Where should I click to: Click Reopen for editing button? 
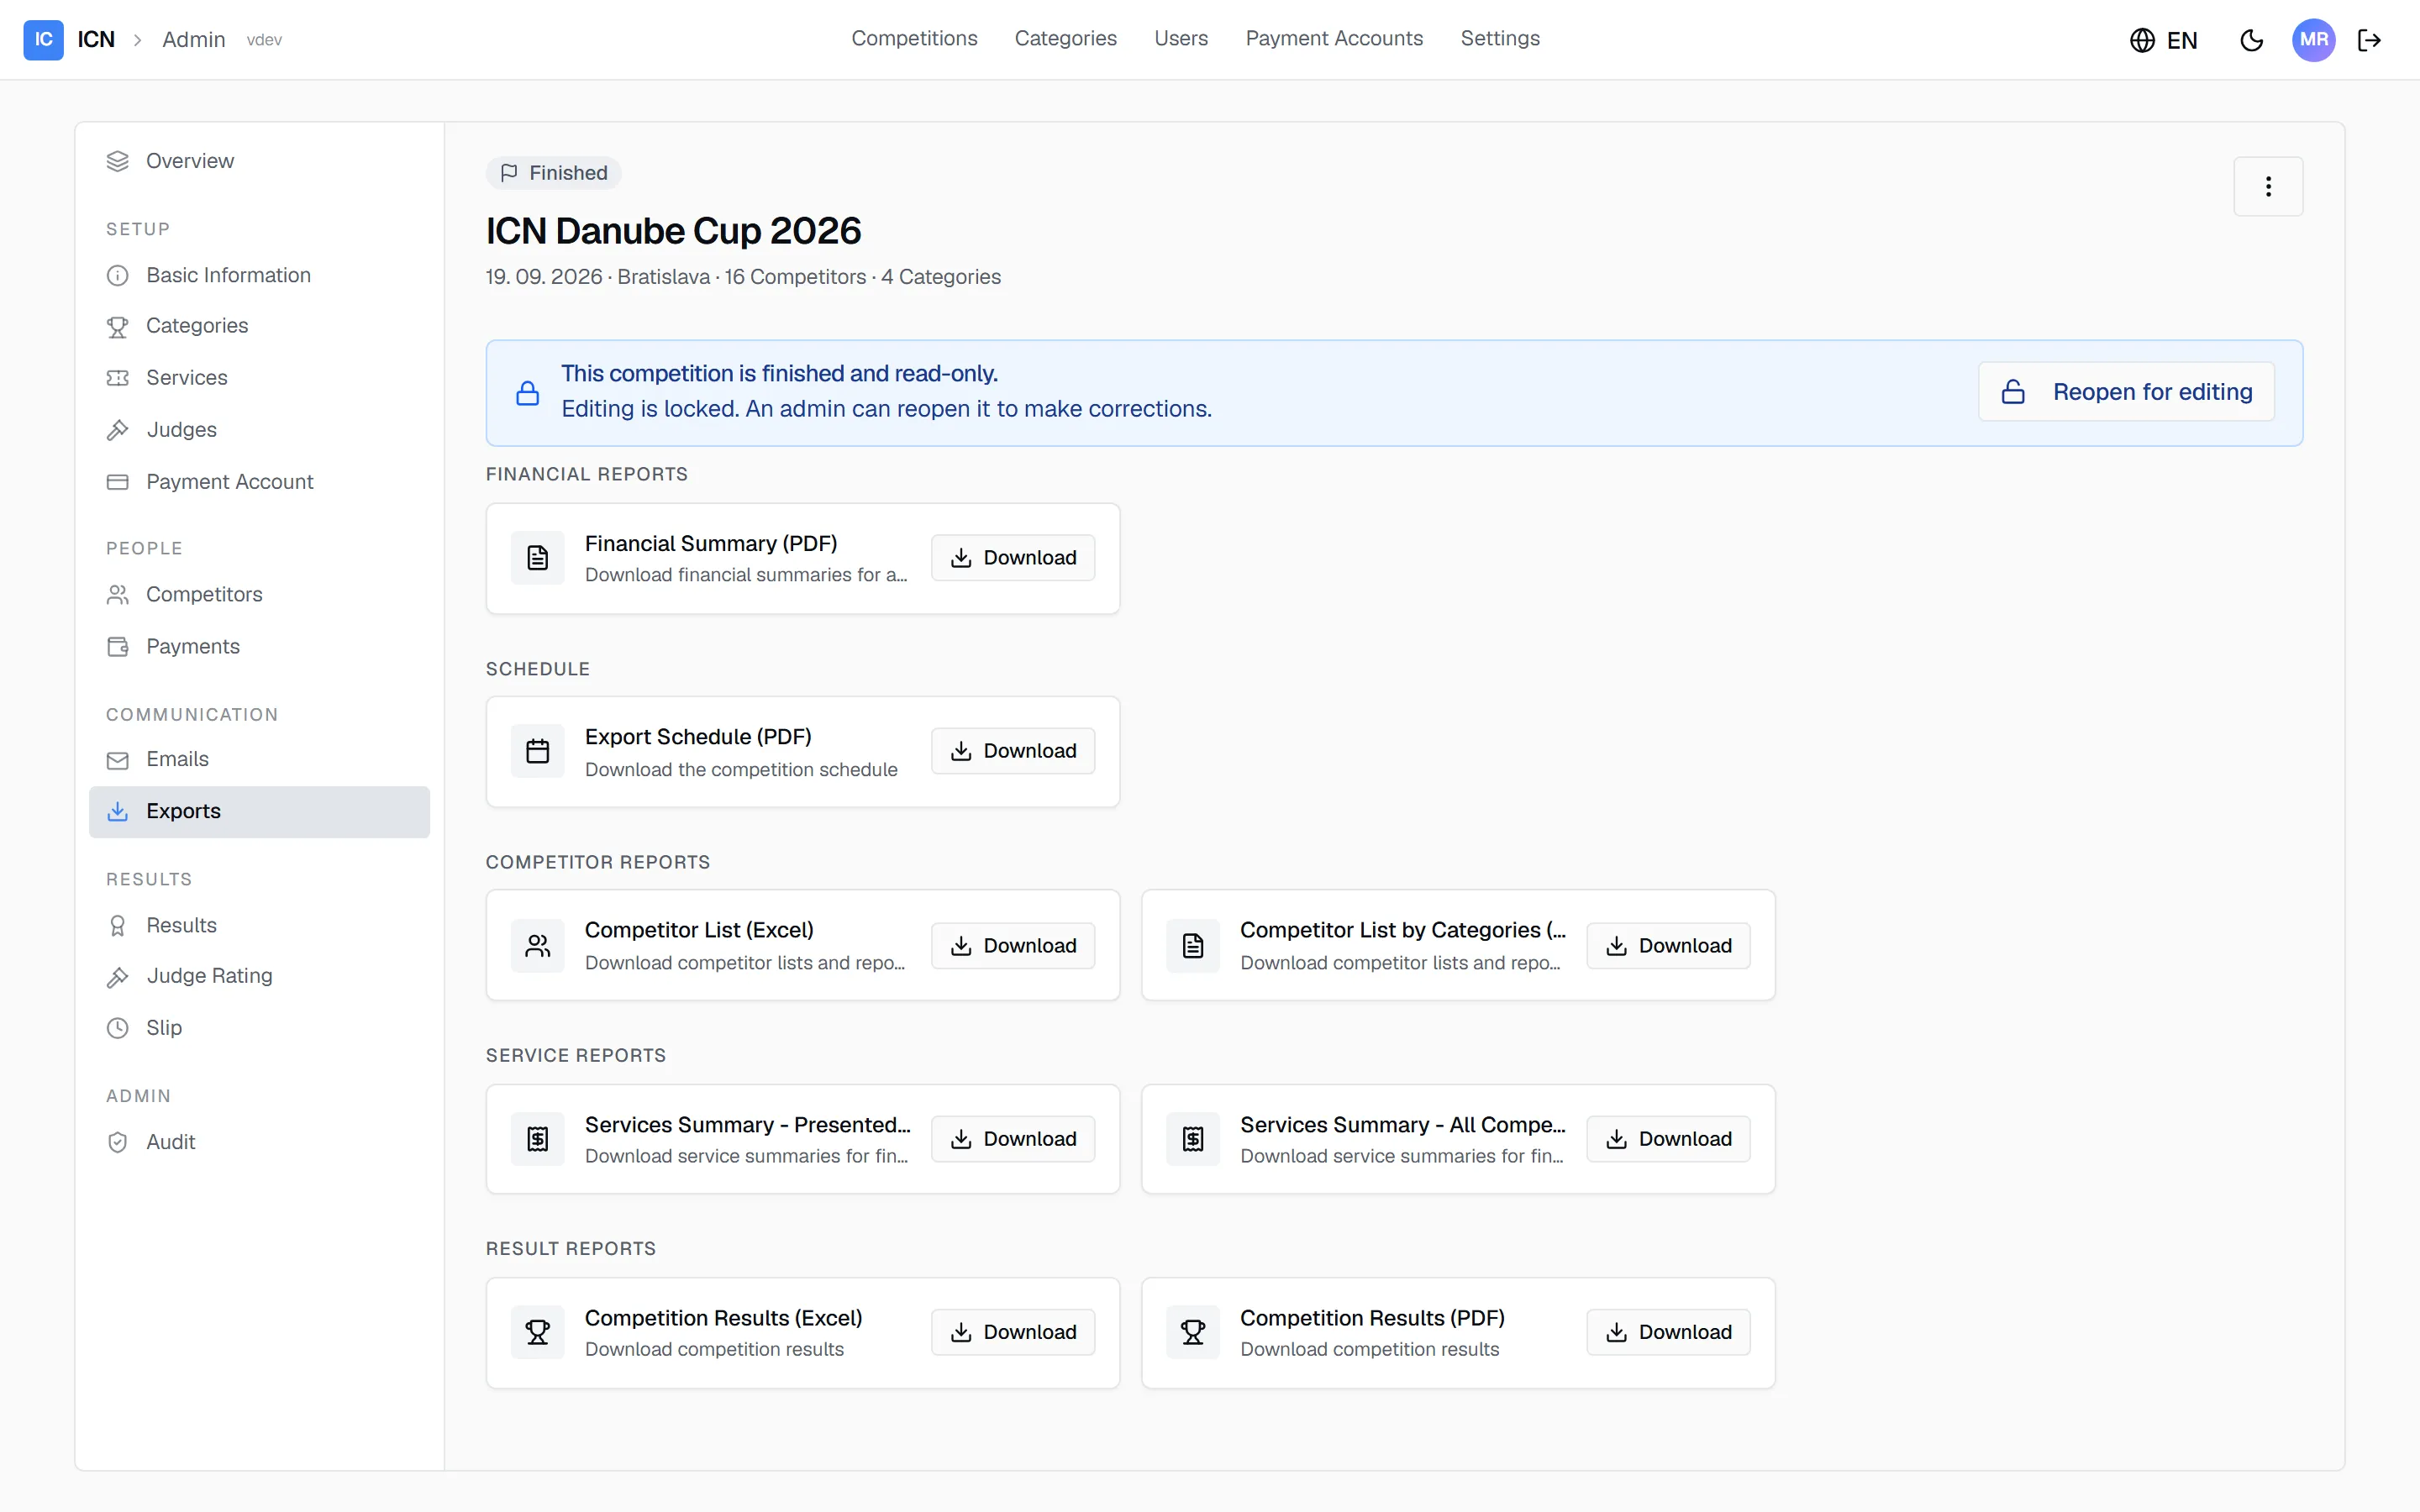click(2126, 392)
